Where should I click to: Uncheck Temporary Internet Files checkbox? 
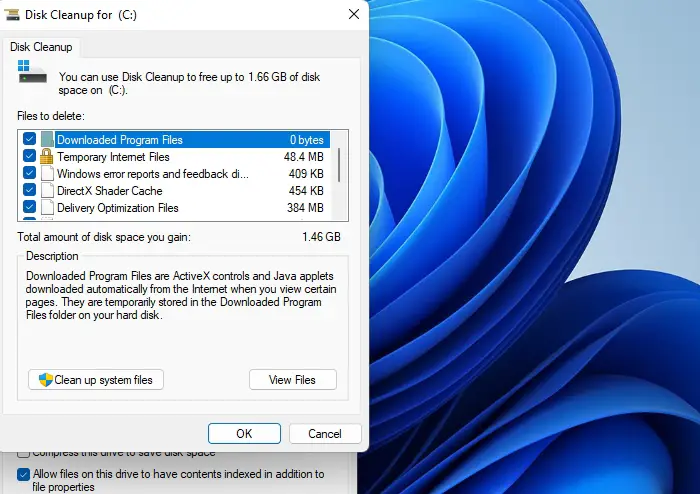(29, 156)
